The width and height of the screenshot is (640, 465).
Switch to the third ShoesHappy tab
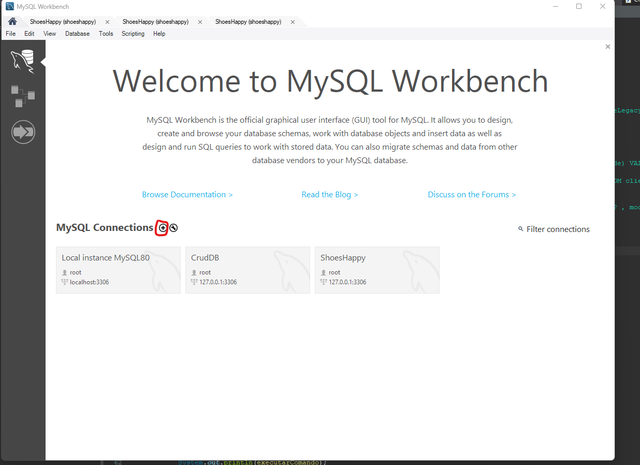coord(248,22)
